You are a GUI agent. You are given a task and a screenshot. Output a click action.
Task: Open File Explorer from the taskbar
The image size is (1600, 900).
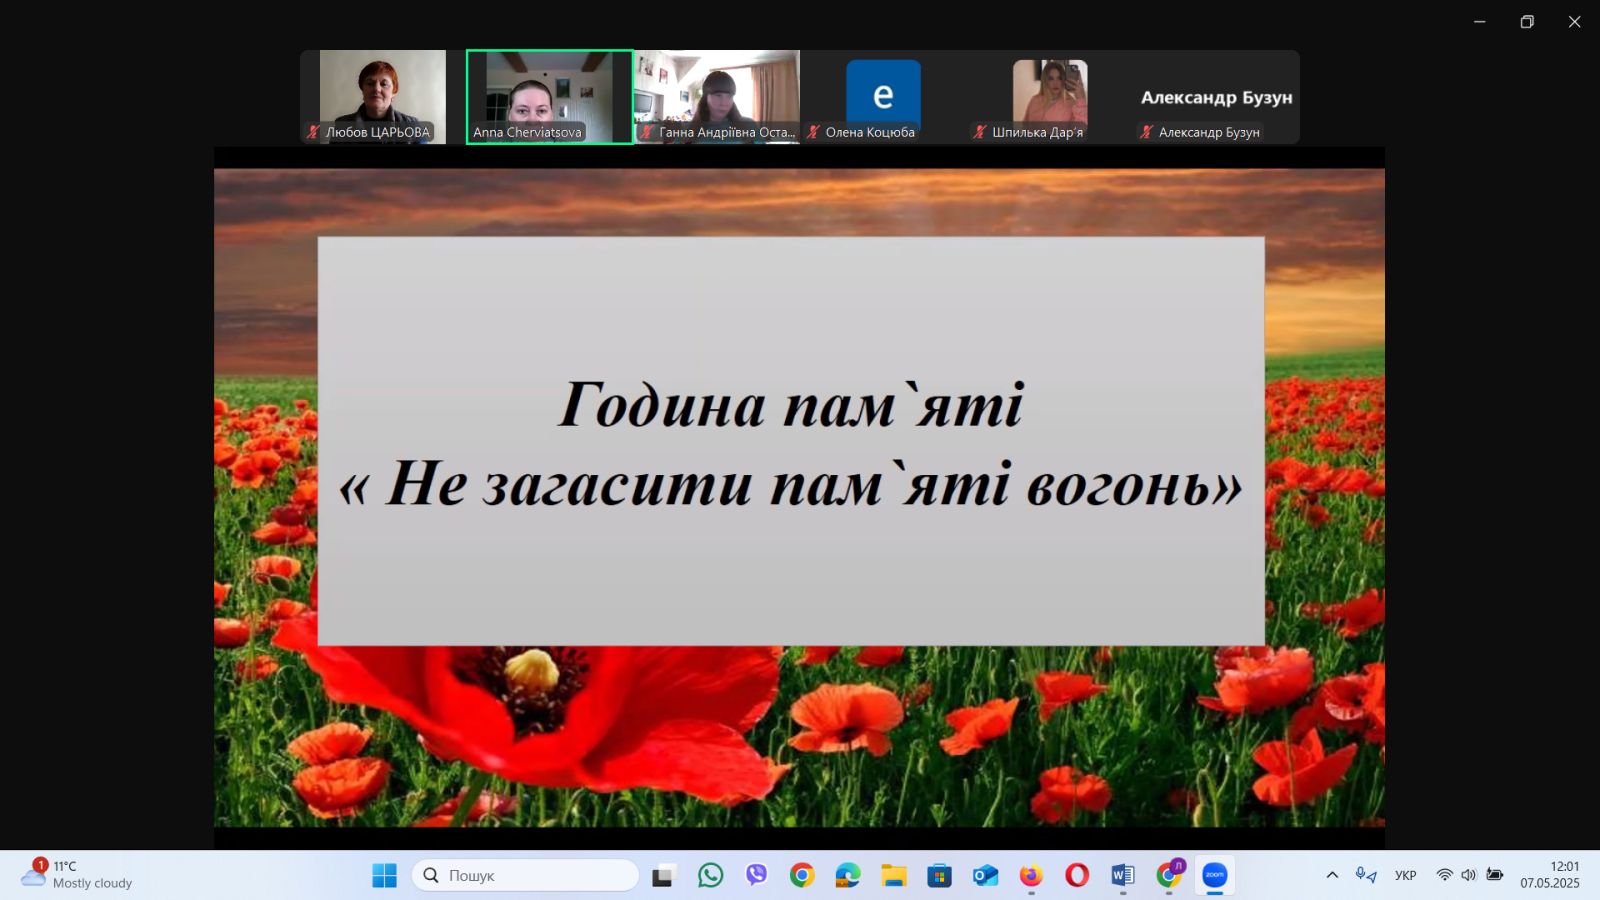pyautogui.click(x=893, y=876)
